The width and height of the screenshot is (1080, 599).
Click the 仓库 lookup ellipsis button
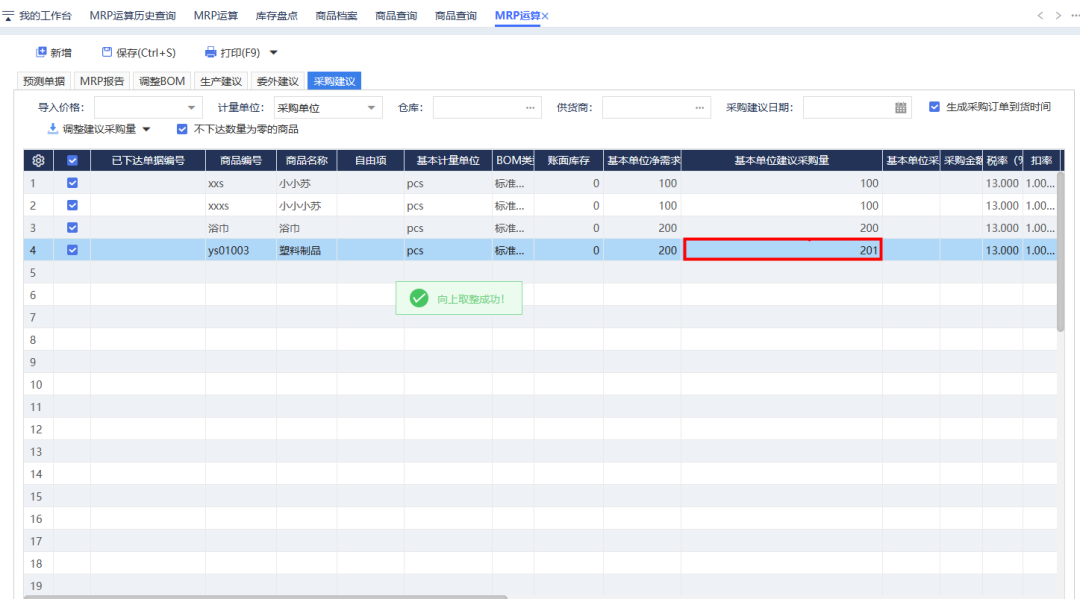point(530,108)
